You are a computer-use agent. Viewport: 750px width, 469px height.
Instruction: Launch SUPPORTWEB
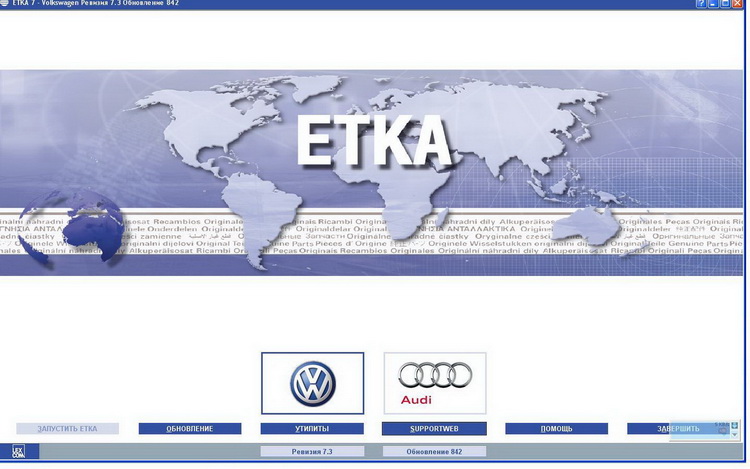coord(434,429)
